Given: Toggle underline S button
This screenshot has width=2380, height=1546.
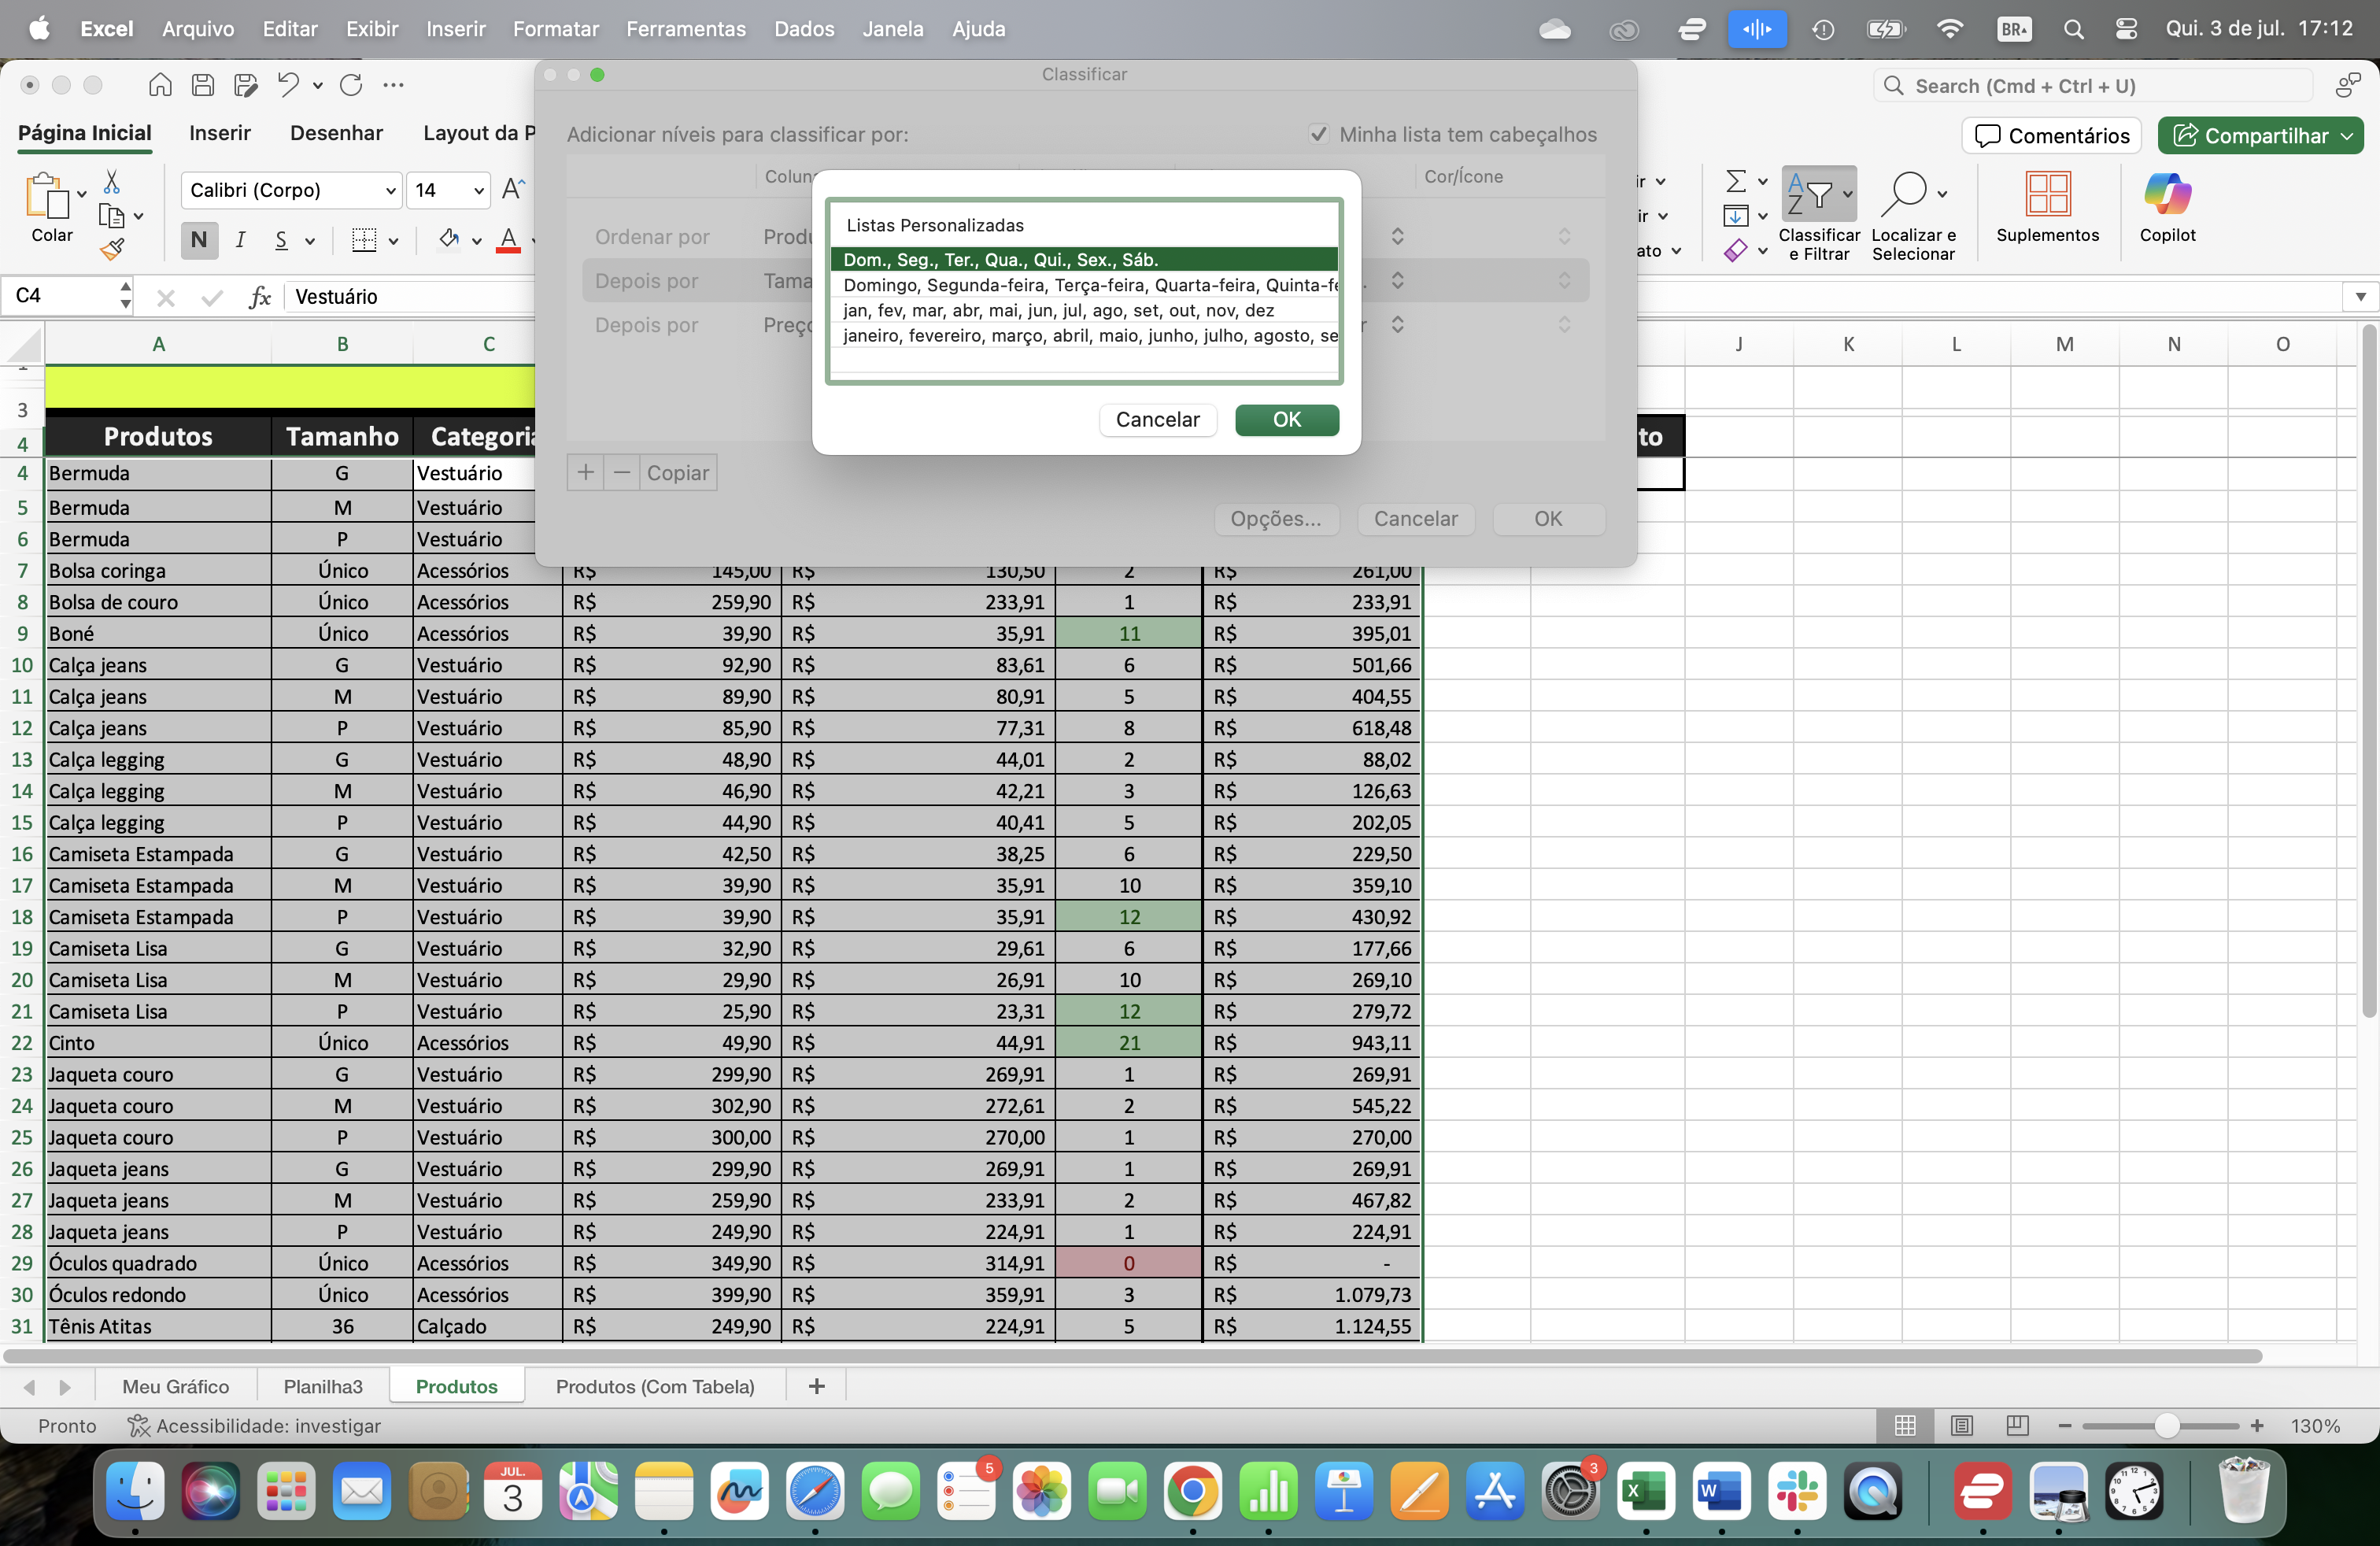Looking at the screenshot, I should click(281, 240).
